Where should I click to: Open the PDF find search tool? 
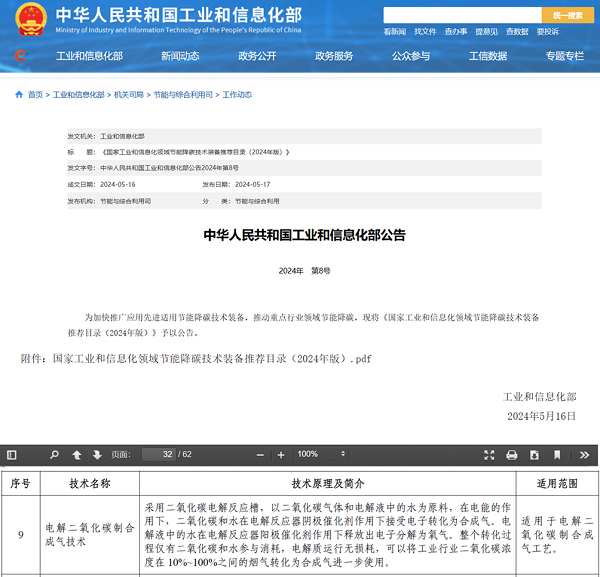tap(55, 454)
